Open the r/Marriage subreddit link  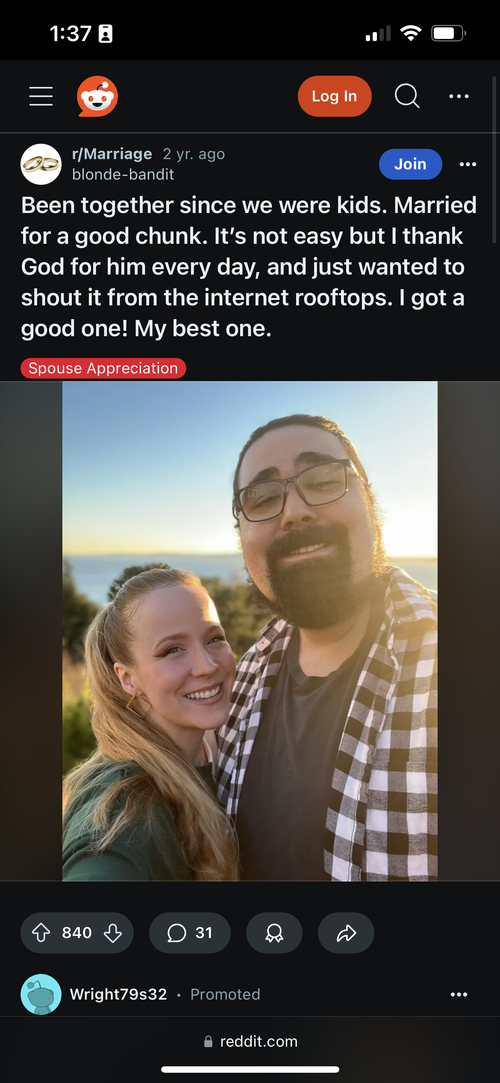112,154
